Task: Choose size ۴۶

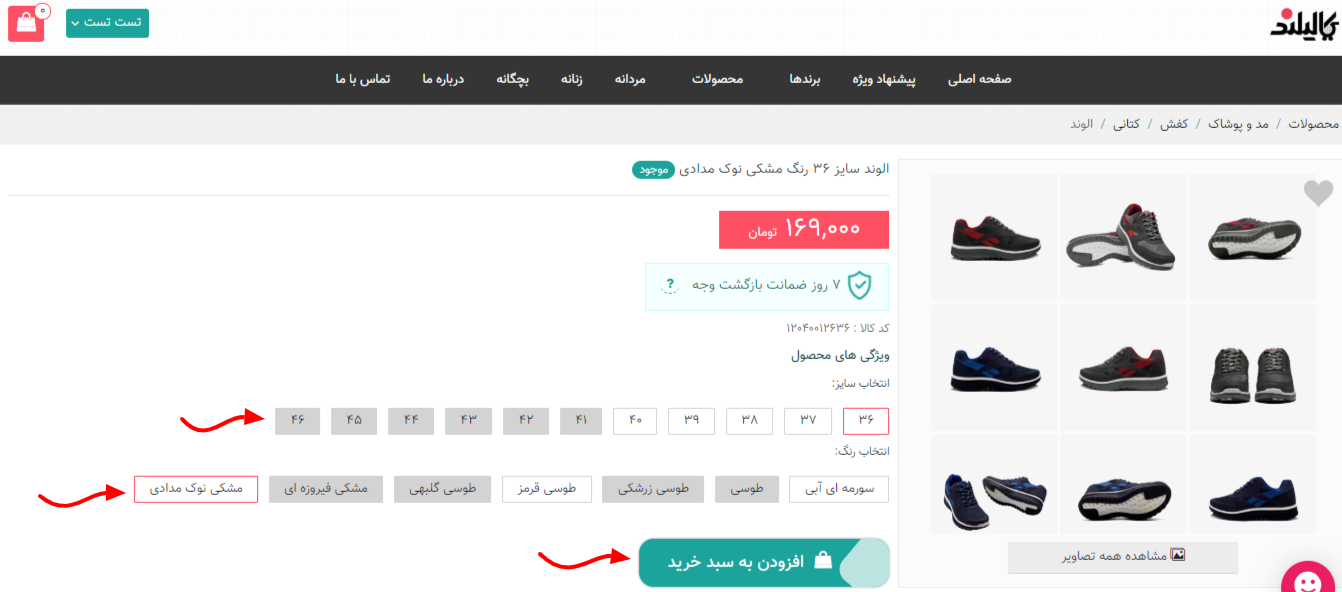Action: pyautogui.click(x=297, y=421)
